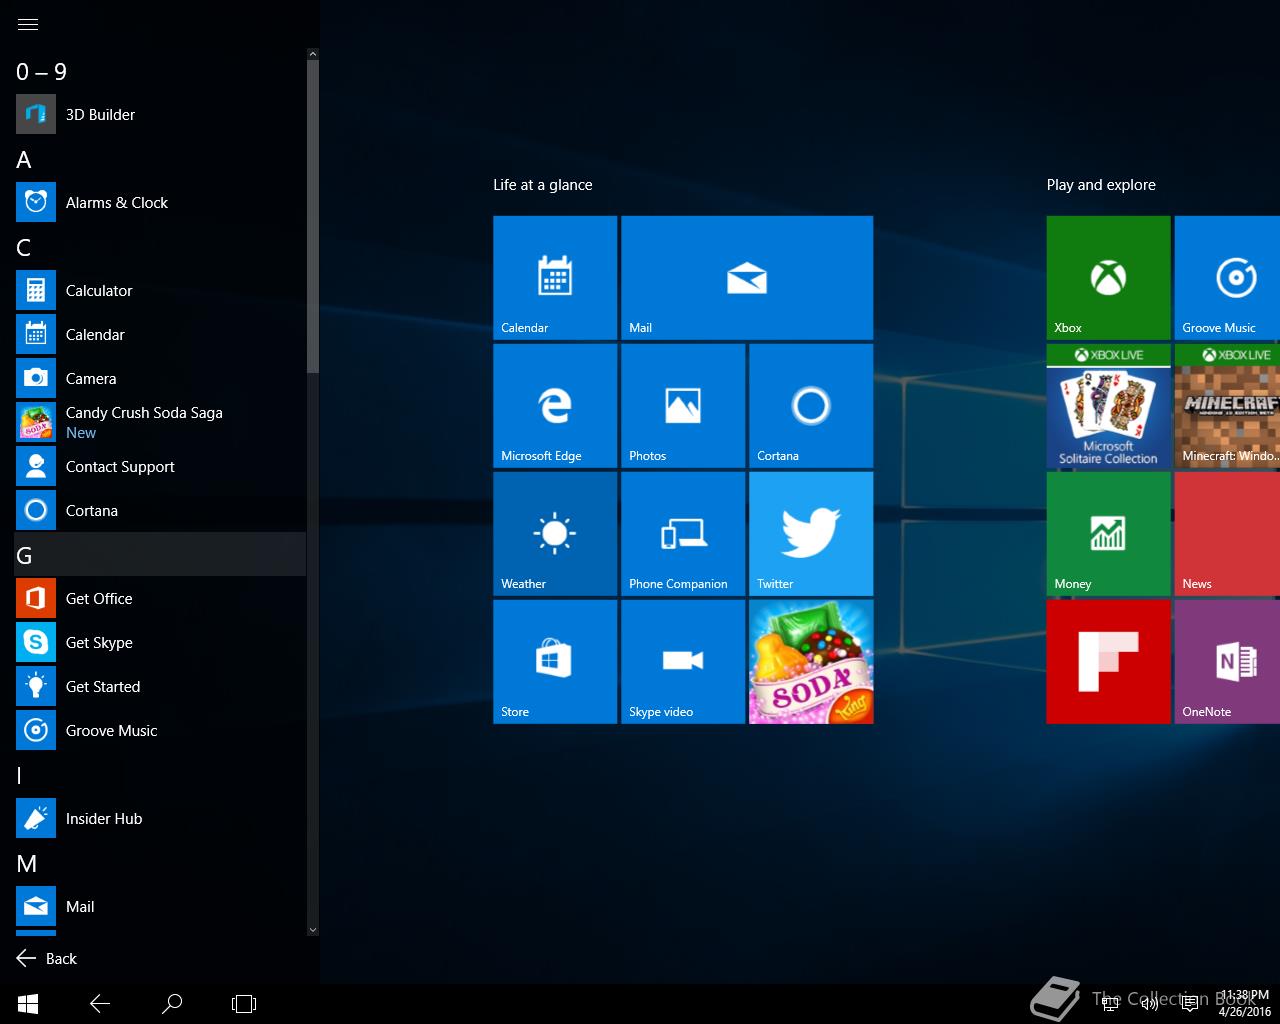Viewport: 1280px width, 1024px height.
Task: Open Microsoft Solitaire Collection tile
Action: 1108,406
